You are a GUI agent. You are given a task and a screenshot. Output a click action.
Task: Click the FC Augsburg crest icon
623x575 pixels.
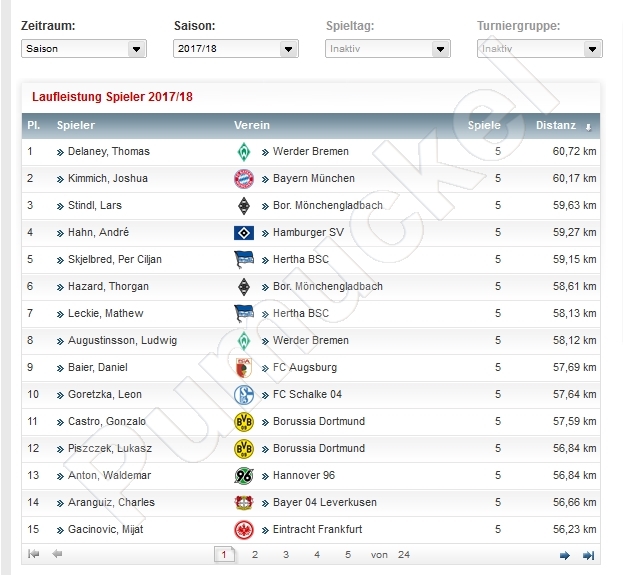[x=244, y=368]
